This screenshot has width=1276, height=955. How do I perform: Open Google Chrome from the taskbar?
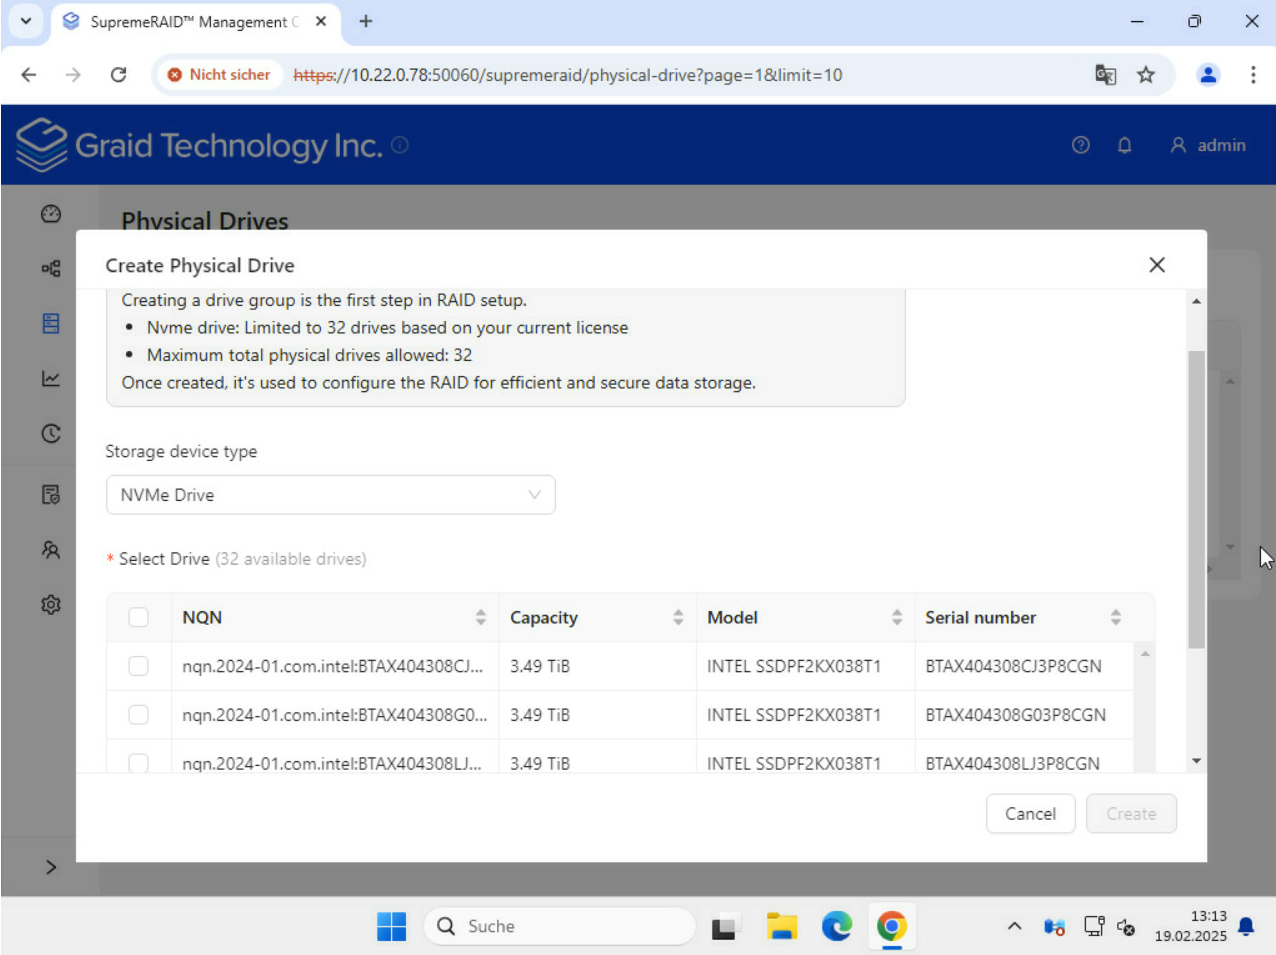pos(892,927)
